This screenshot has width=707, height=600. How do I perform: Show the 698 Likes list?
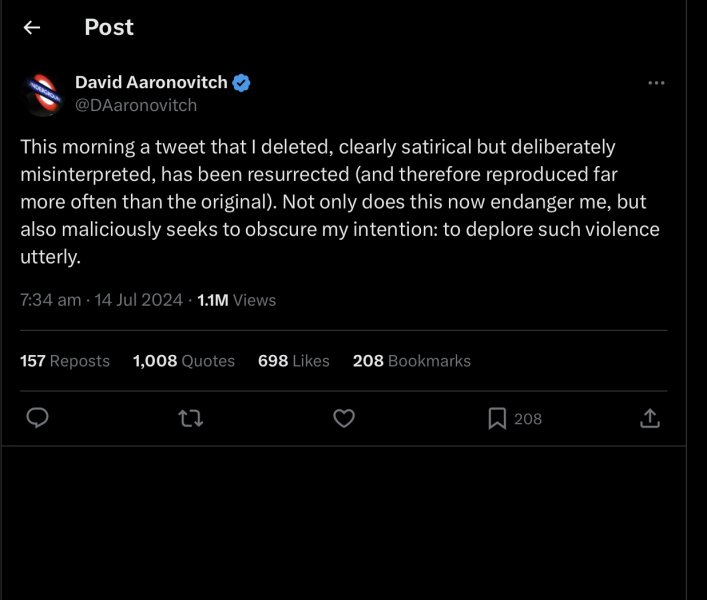pos(293,361)
